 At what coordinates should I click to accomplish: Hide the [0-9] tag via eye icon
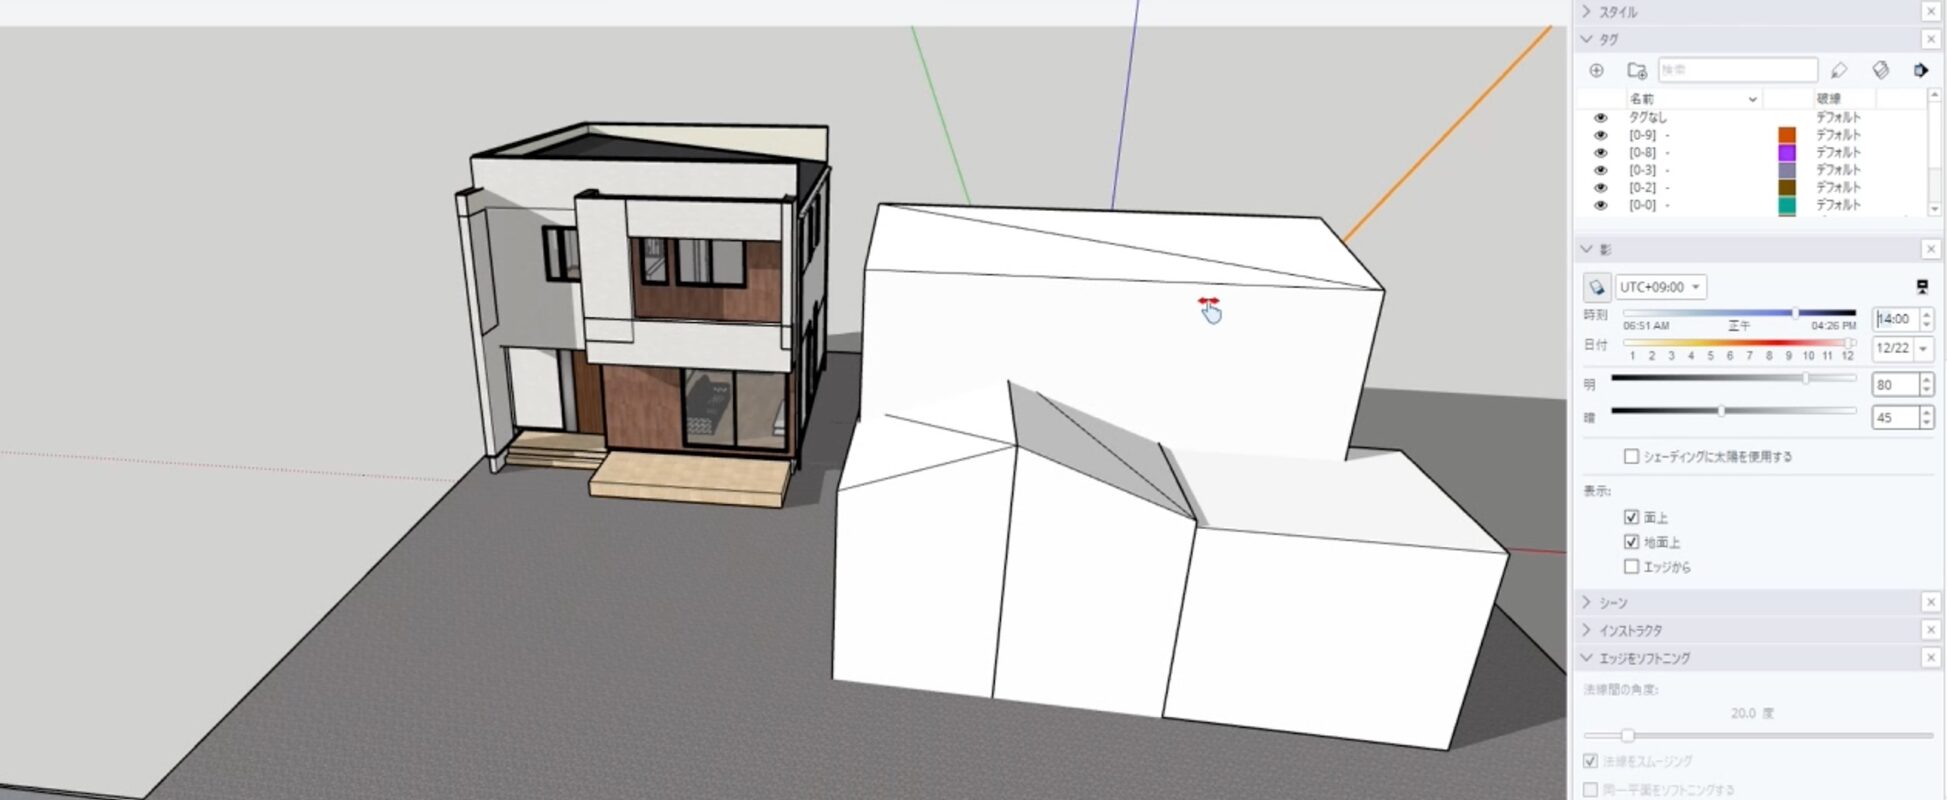(x=1600, y=135)
